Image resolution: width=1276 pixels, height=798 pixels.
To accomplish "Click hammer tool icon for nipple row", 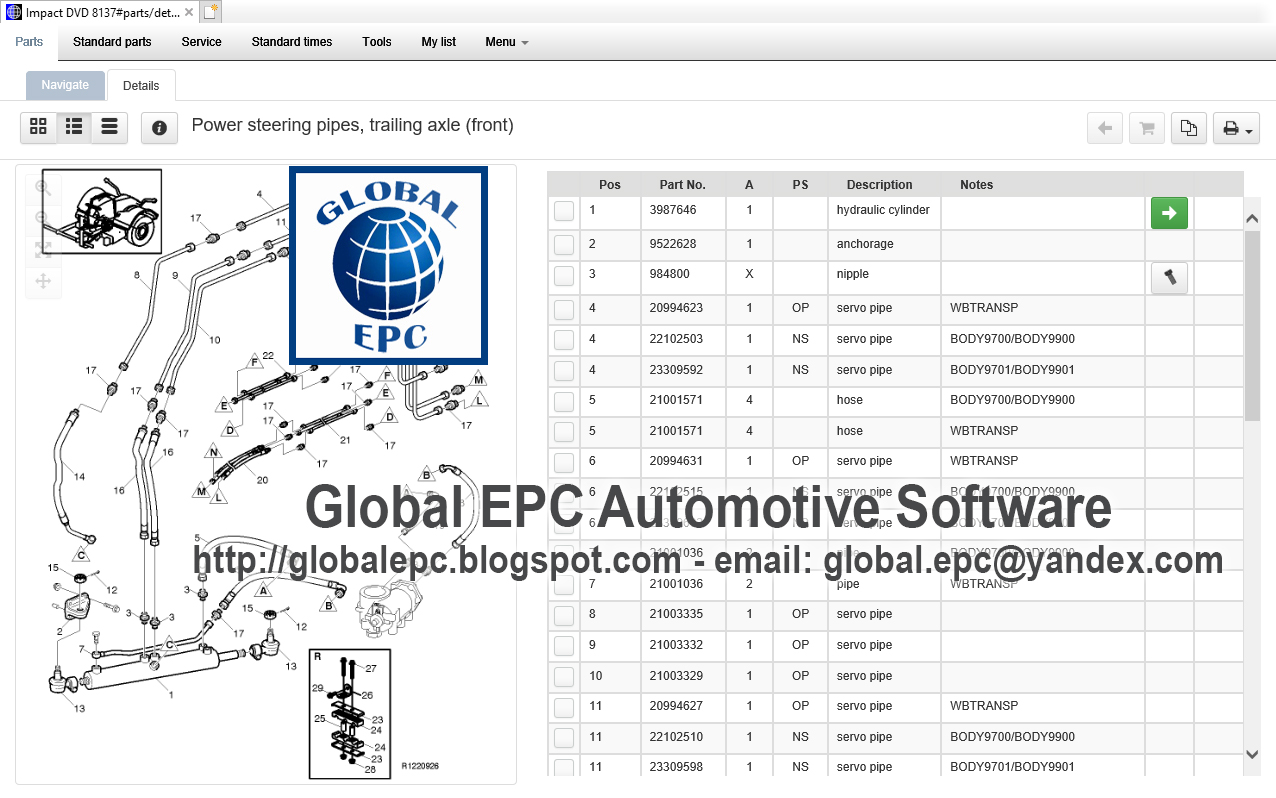I will pos(1169,278).
